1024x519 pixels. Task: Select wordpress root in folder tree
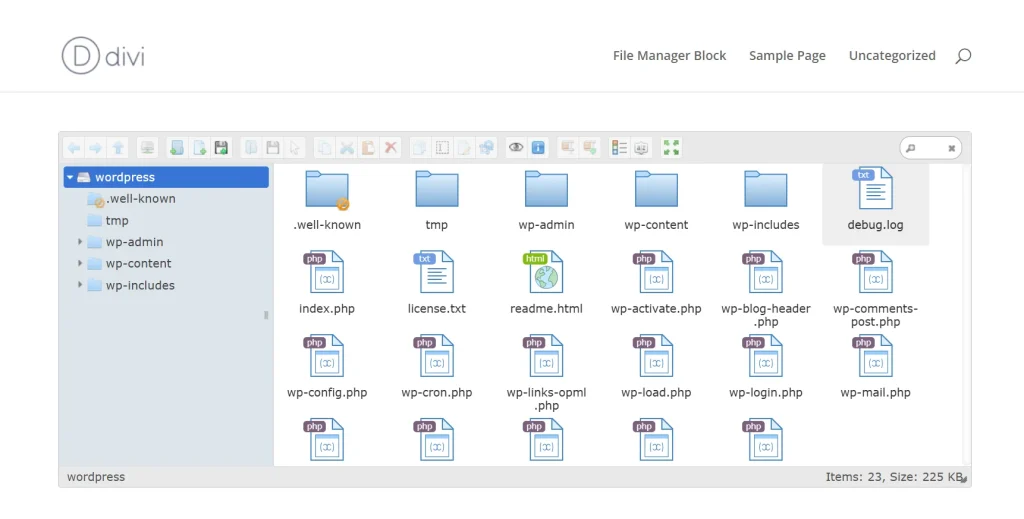click(x=166, y=177)
